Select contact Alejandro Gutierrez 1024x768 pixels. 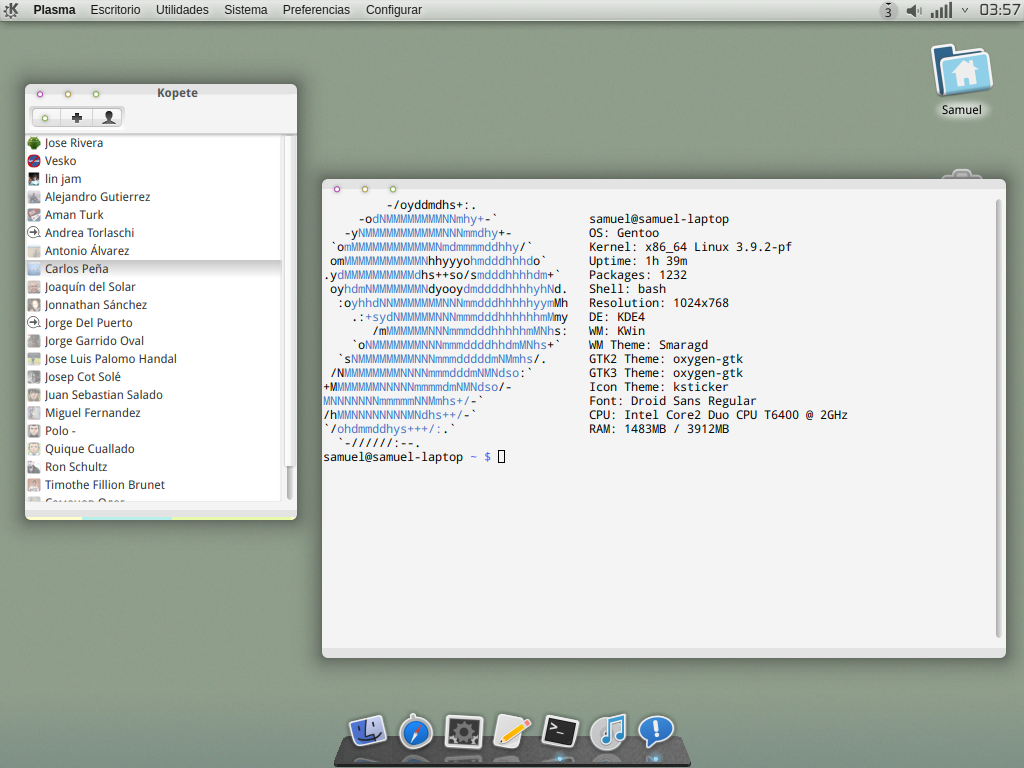point(153,197)
